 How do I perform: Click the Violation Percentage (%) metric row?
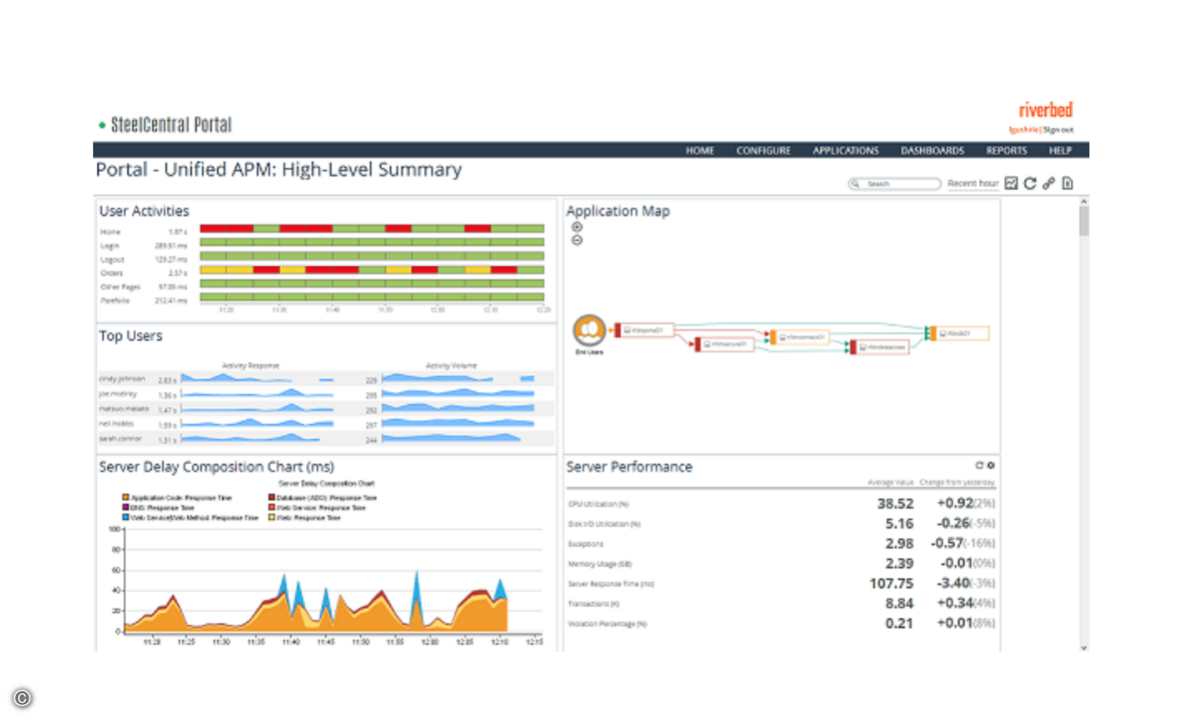[x=782, y=624]
